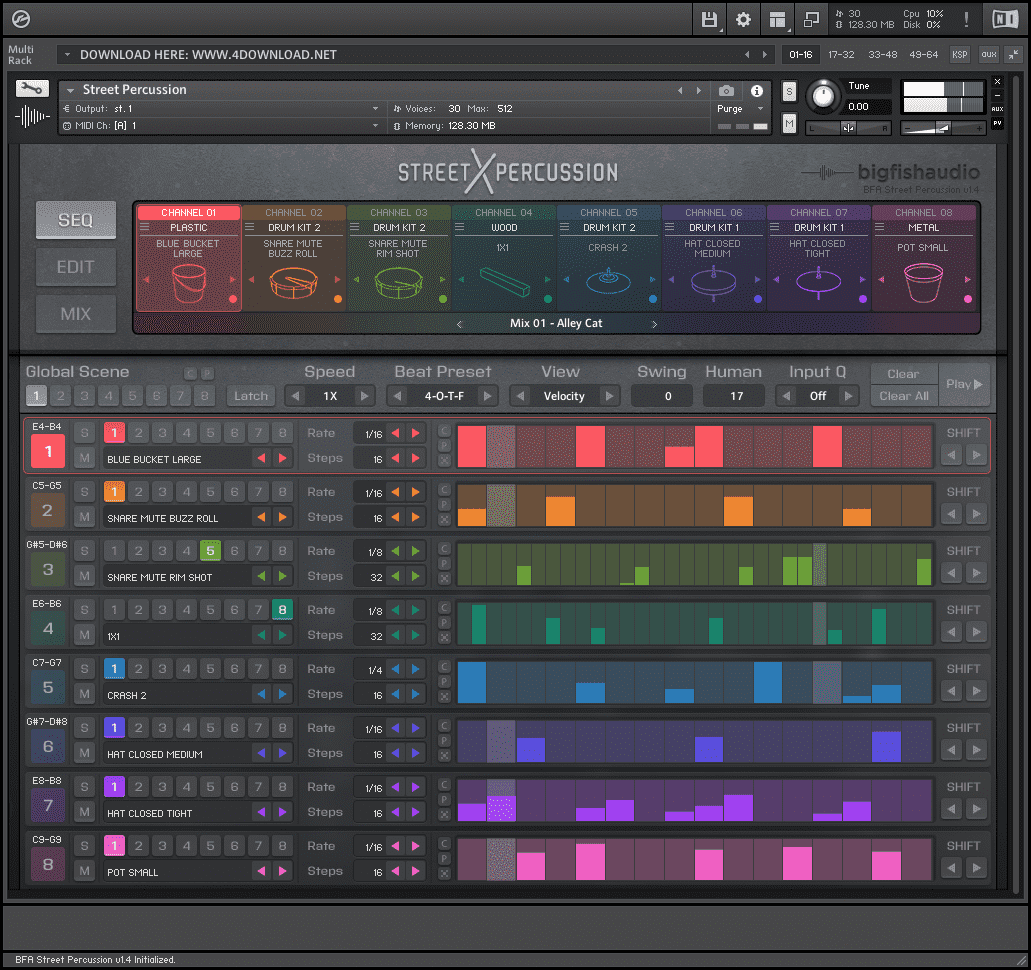Open the MIDI Ch dropdown

point(375,126)
